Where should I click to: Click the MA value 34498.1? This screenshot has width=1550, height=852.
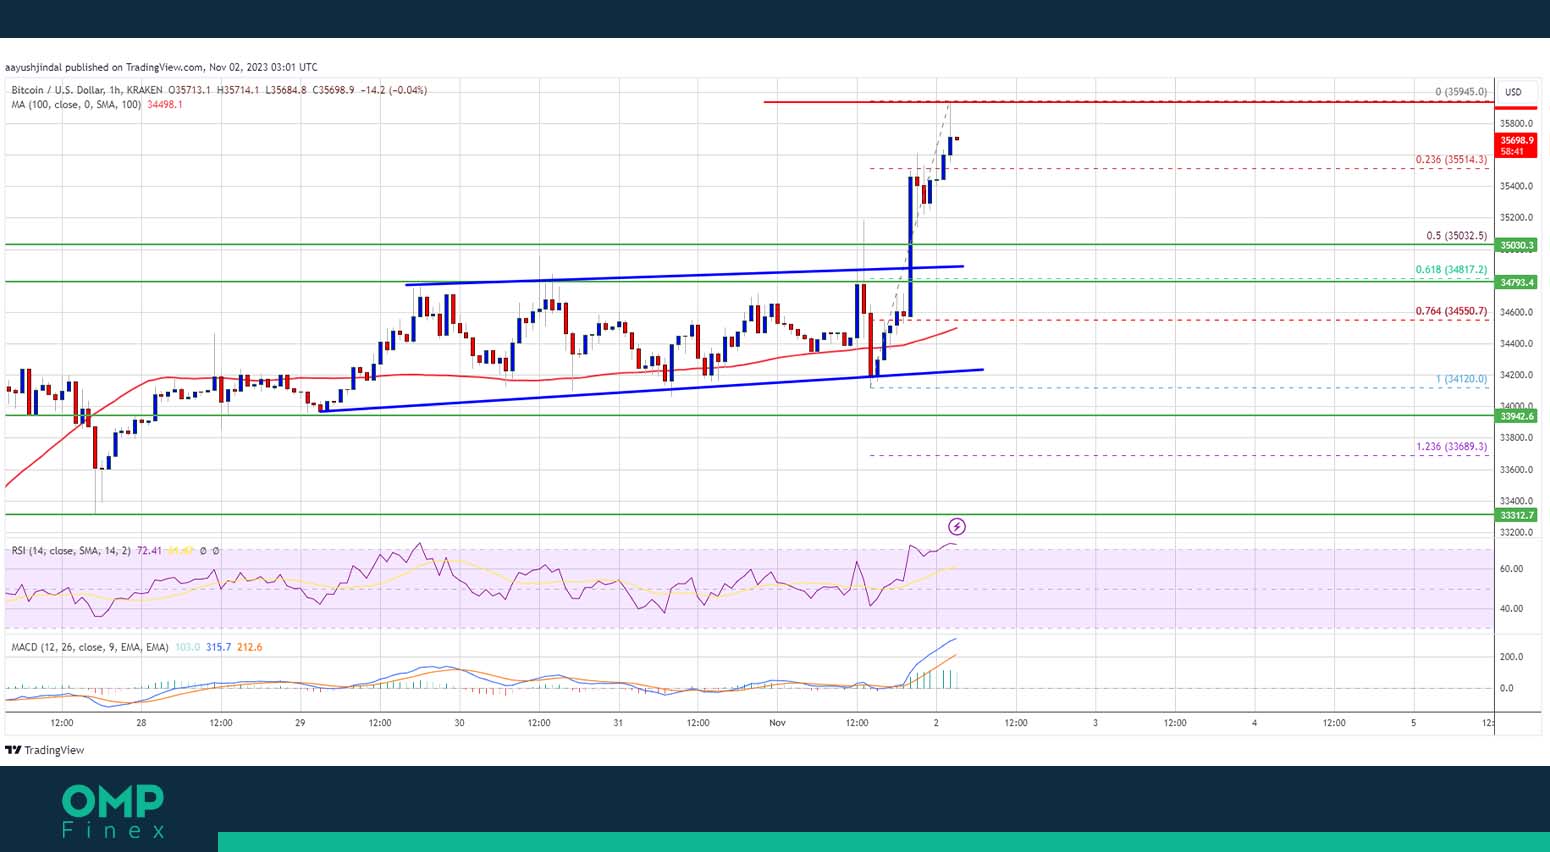point(165,104)
